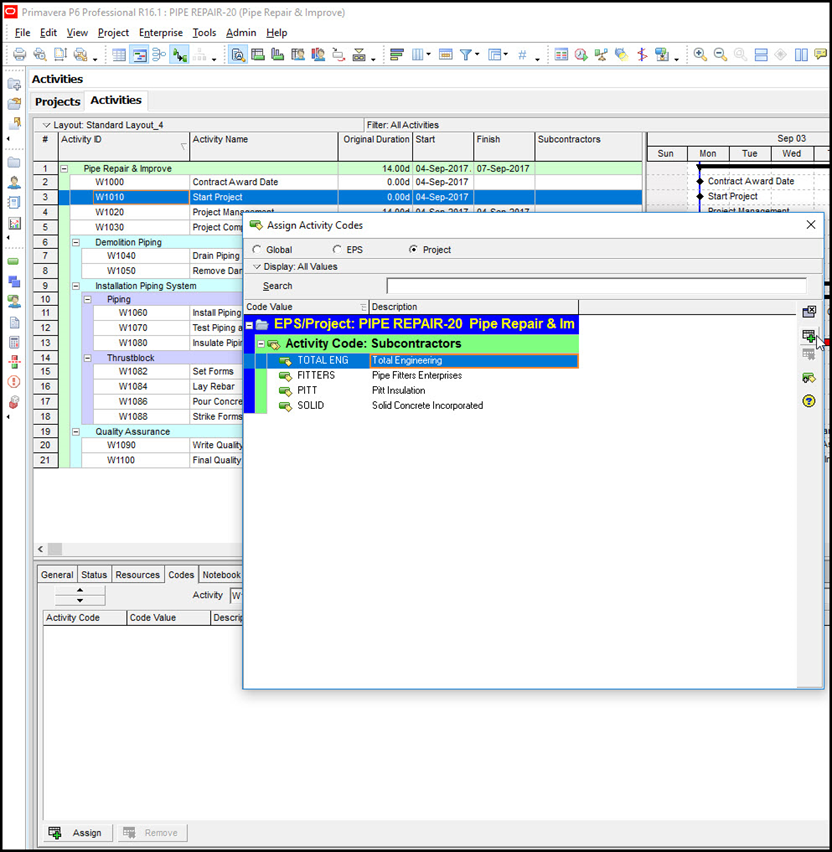Screen dimensions: 832x852
Task: Close the Assign Activity Codes dialog
Action: tap(811, 225)
